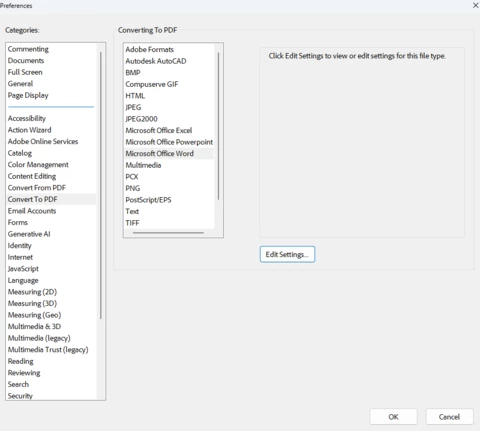Select Adobe Formats file type
The height and width of the screenshot is (431, 480).
pyautogui.click(x=150, y=49)
